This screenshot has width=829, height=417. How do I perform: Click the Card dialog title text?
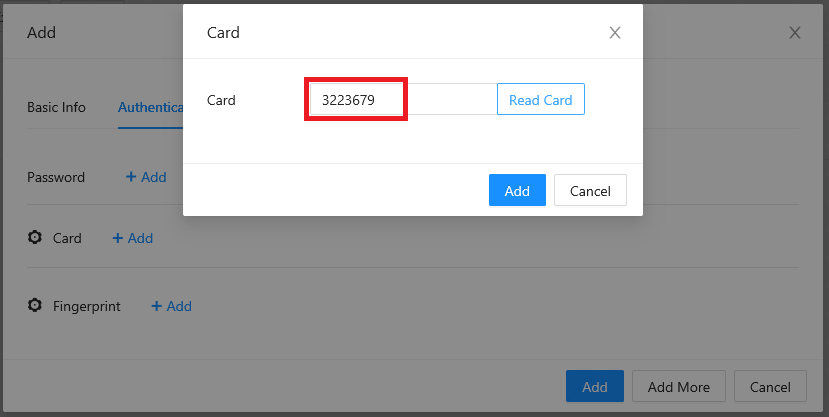click(223, 33)
